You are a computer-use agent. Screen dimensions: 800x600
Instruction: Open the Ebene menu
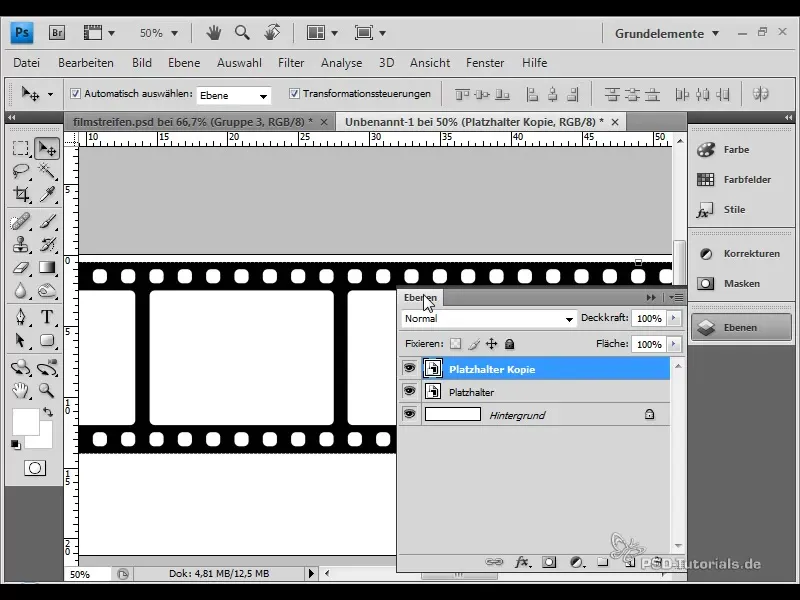pyautogui.click(x=184, y=63)
